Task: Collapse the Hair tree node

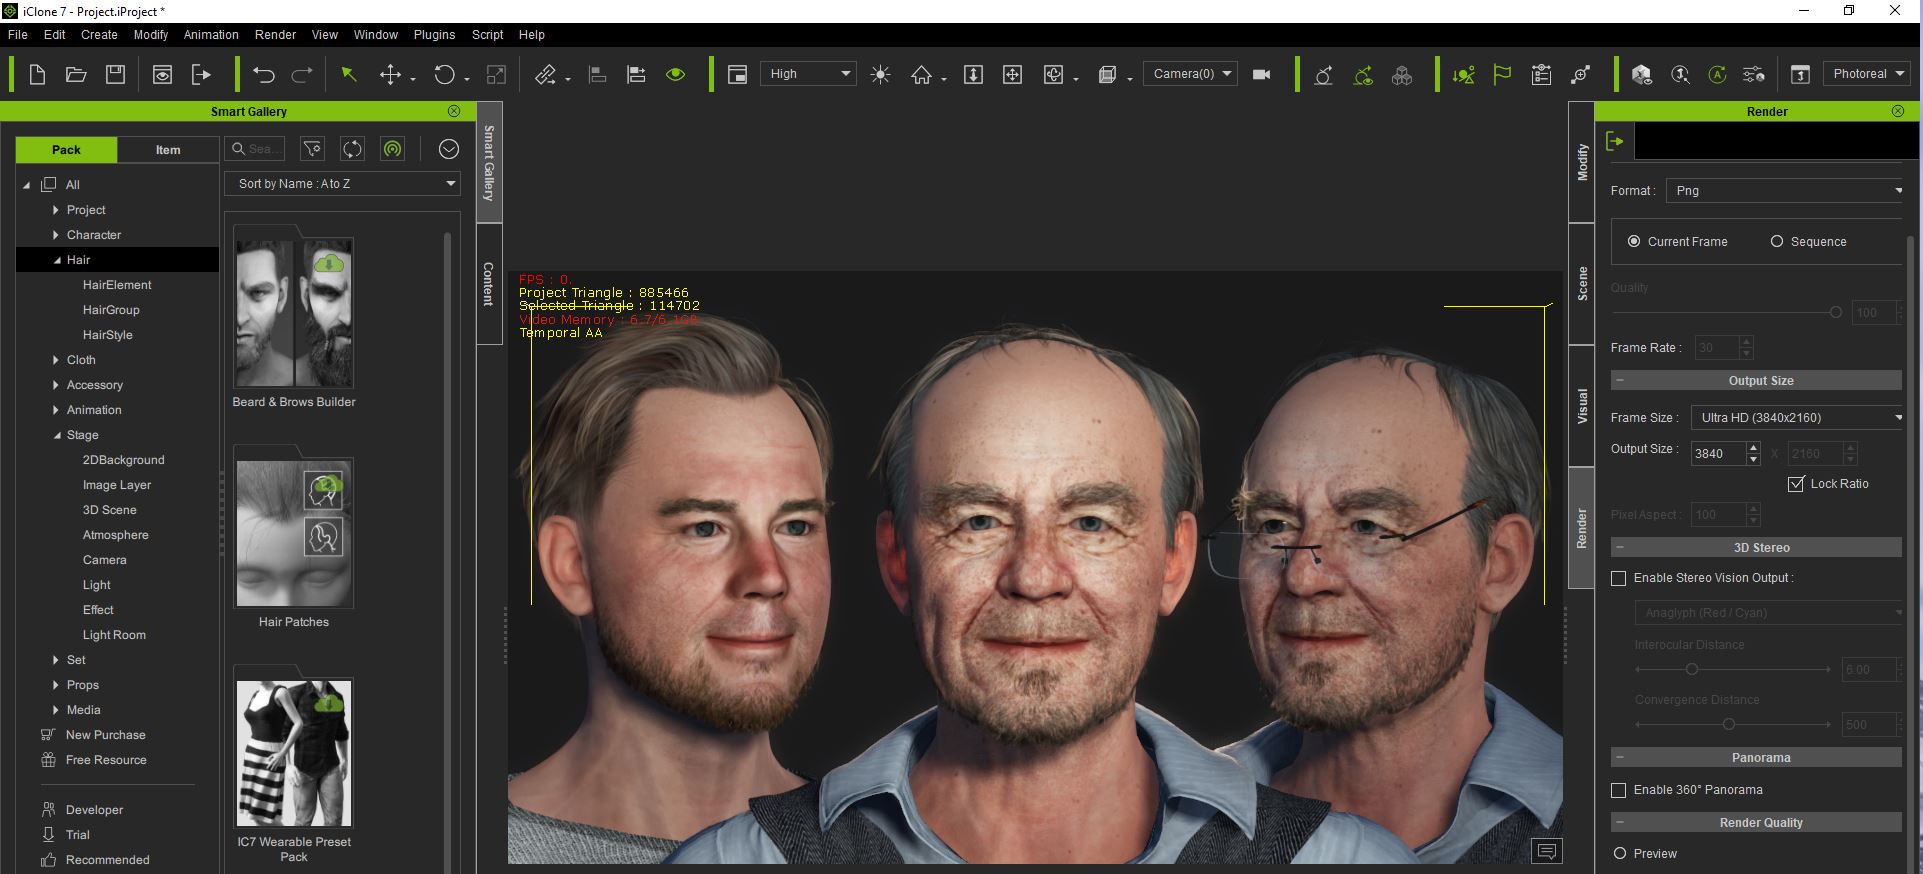Action: coord(57,260)
